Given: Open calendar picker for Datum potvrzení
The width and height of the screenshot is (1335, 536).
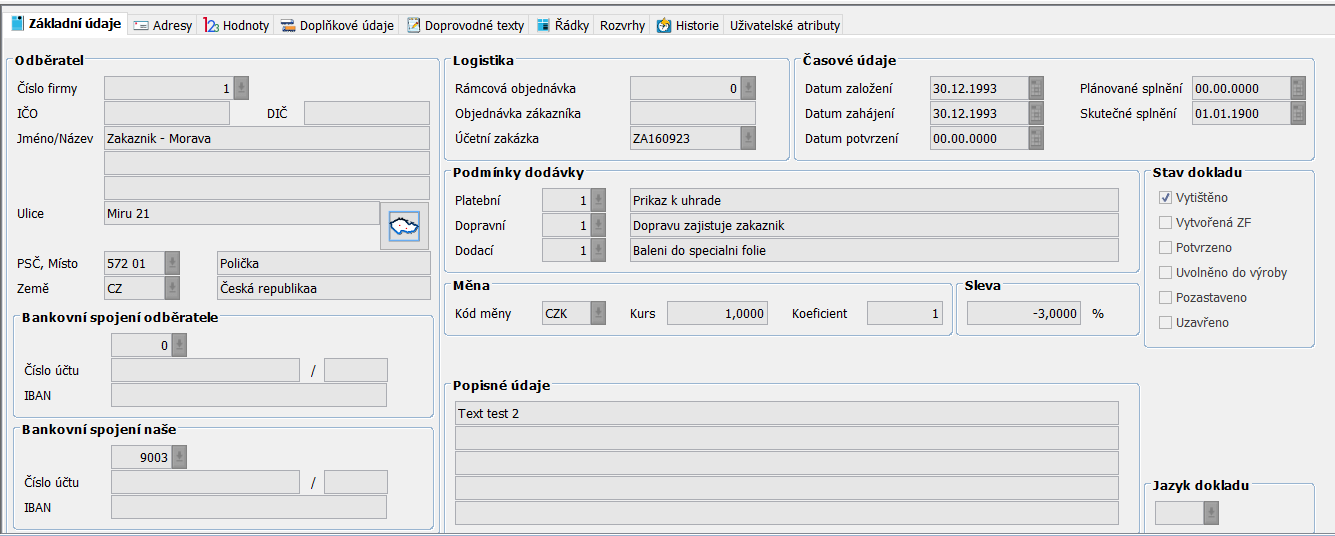Looking at the screenshot, I should [x=1036, y=139].
